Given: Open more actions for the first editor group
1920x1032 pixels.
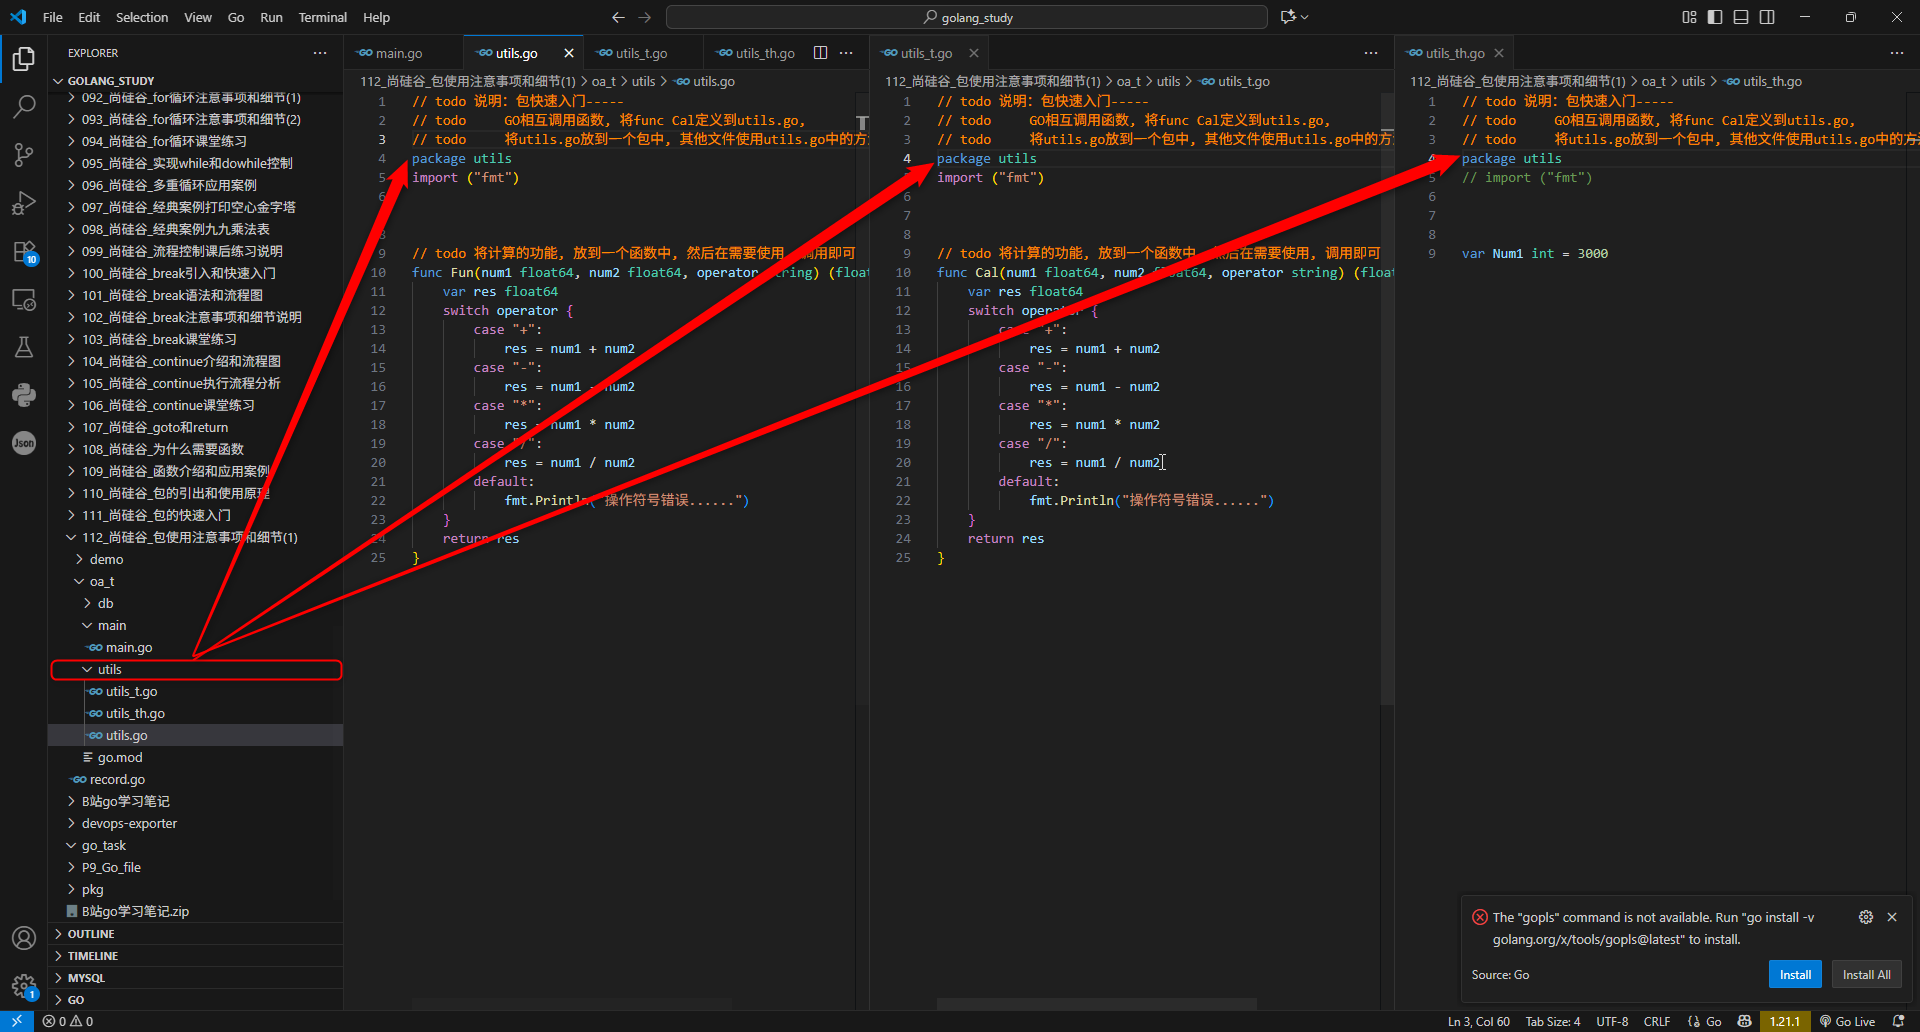Looking at the screenshot, I should [x=846, y=53].
